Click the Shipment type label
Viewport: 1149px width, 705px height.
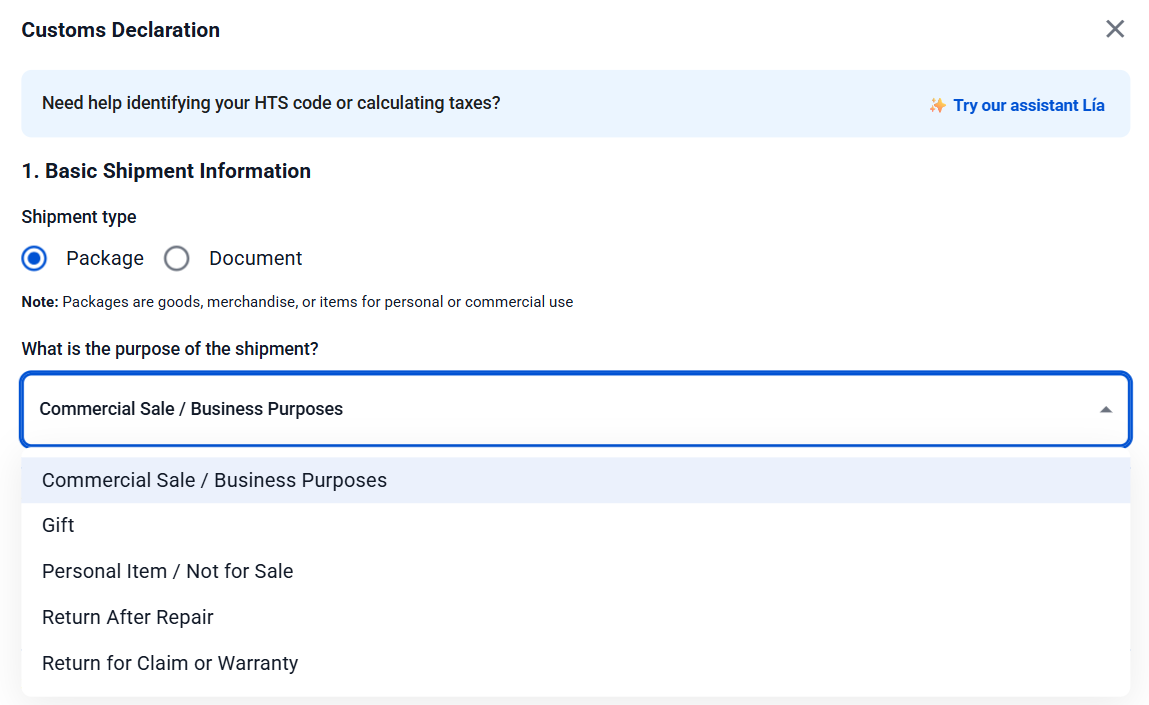[79, 217]
